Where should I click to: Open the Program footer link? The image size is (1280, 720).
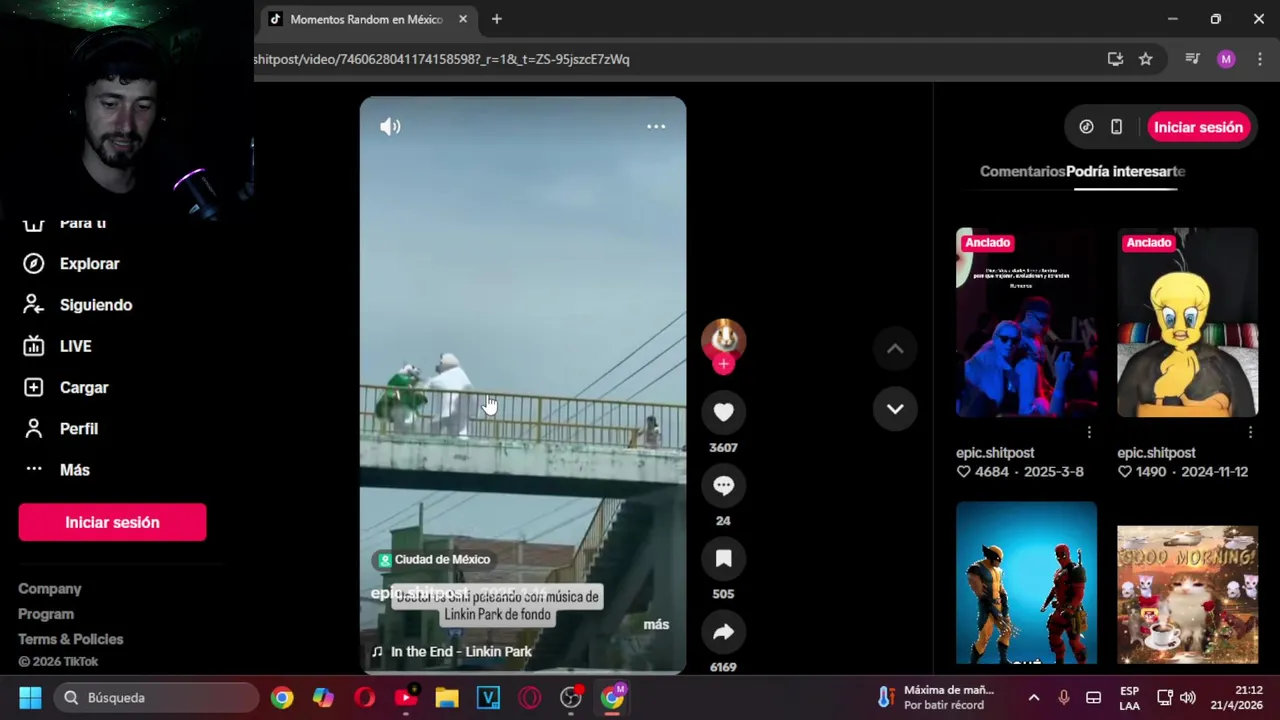coord(46,614)
